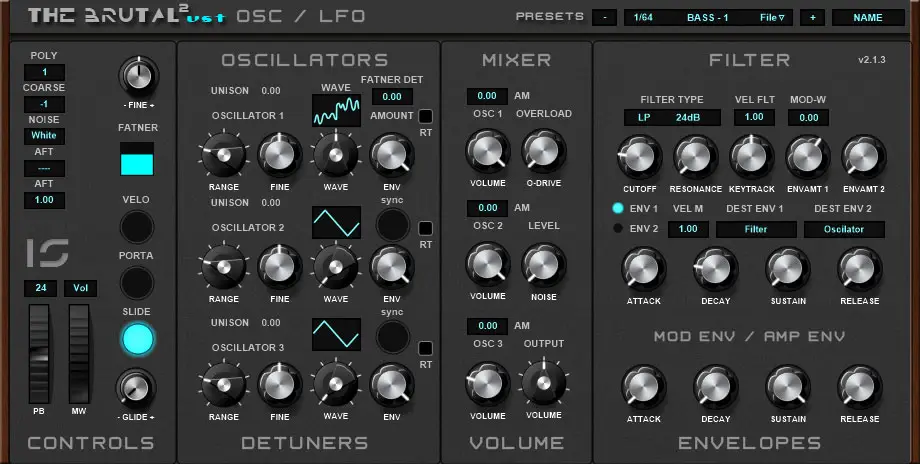Click the Oscillator 2 triangle waveform display

pyautogui.click(x=336, y=222)
